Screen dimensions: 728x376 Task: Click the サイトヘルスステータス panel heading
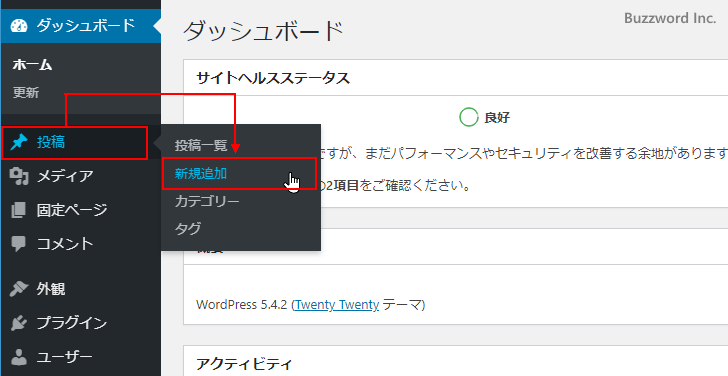[x=273, y=78]
